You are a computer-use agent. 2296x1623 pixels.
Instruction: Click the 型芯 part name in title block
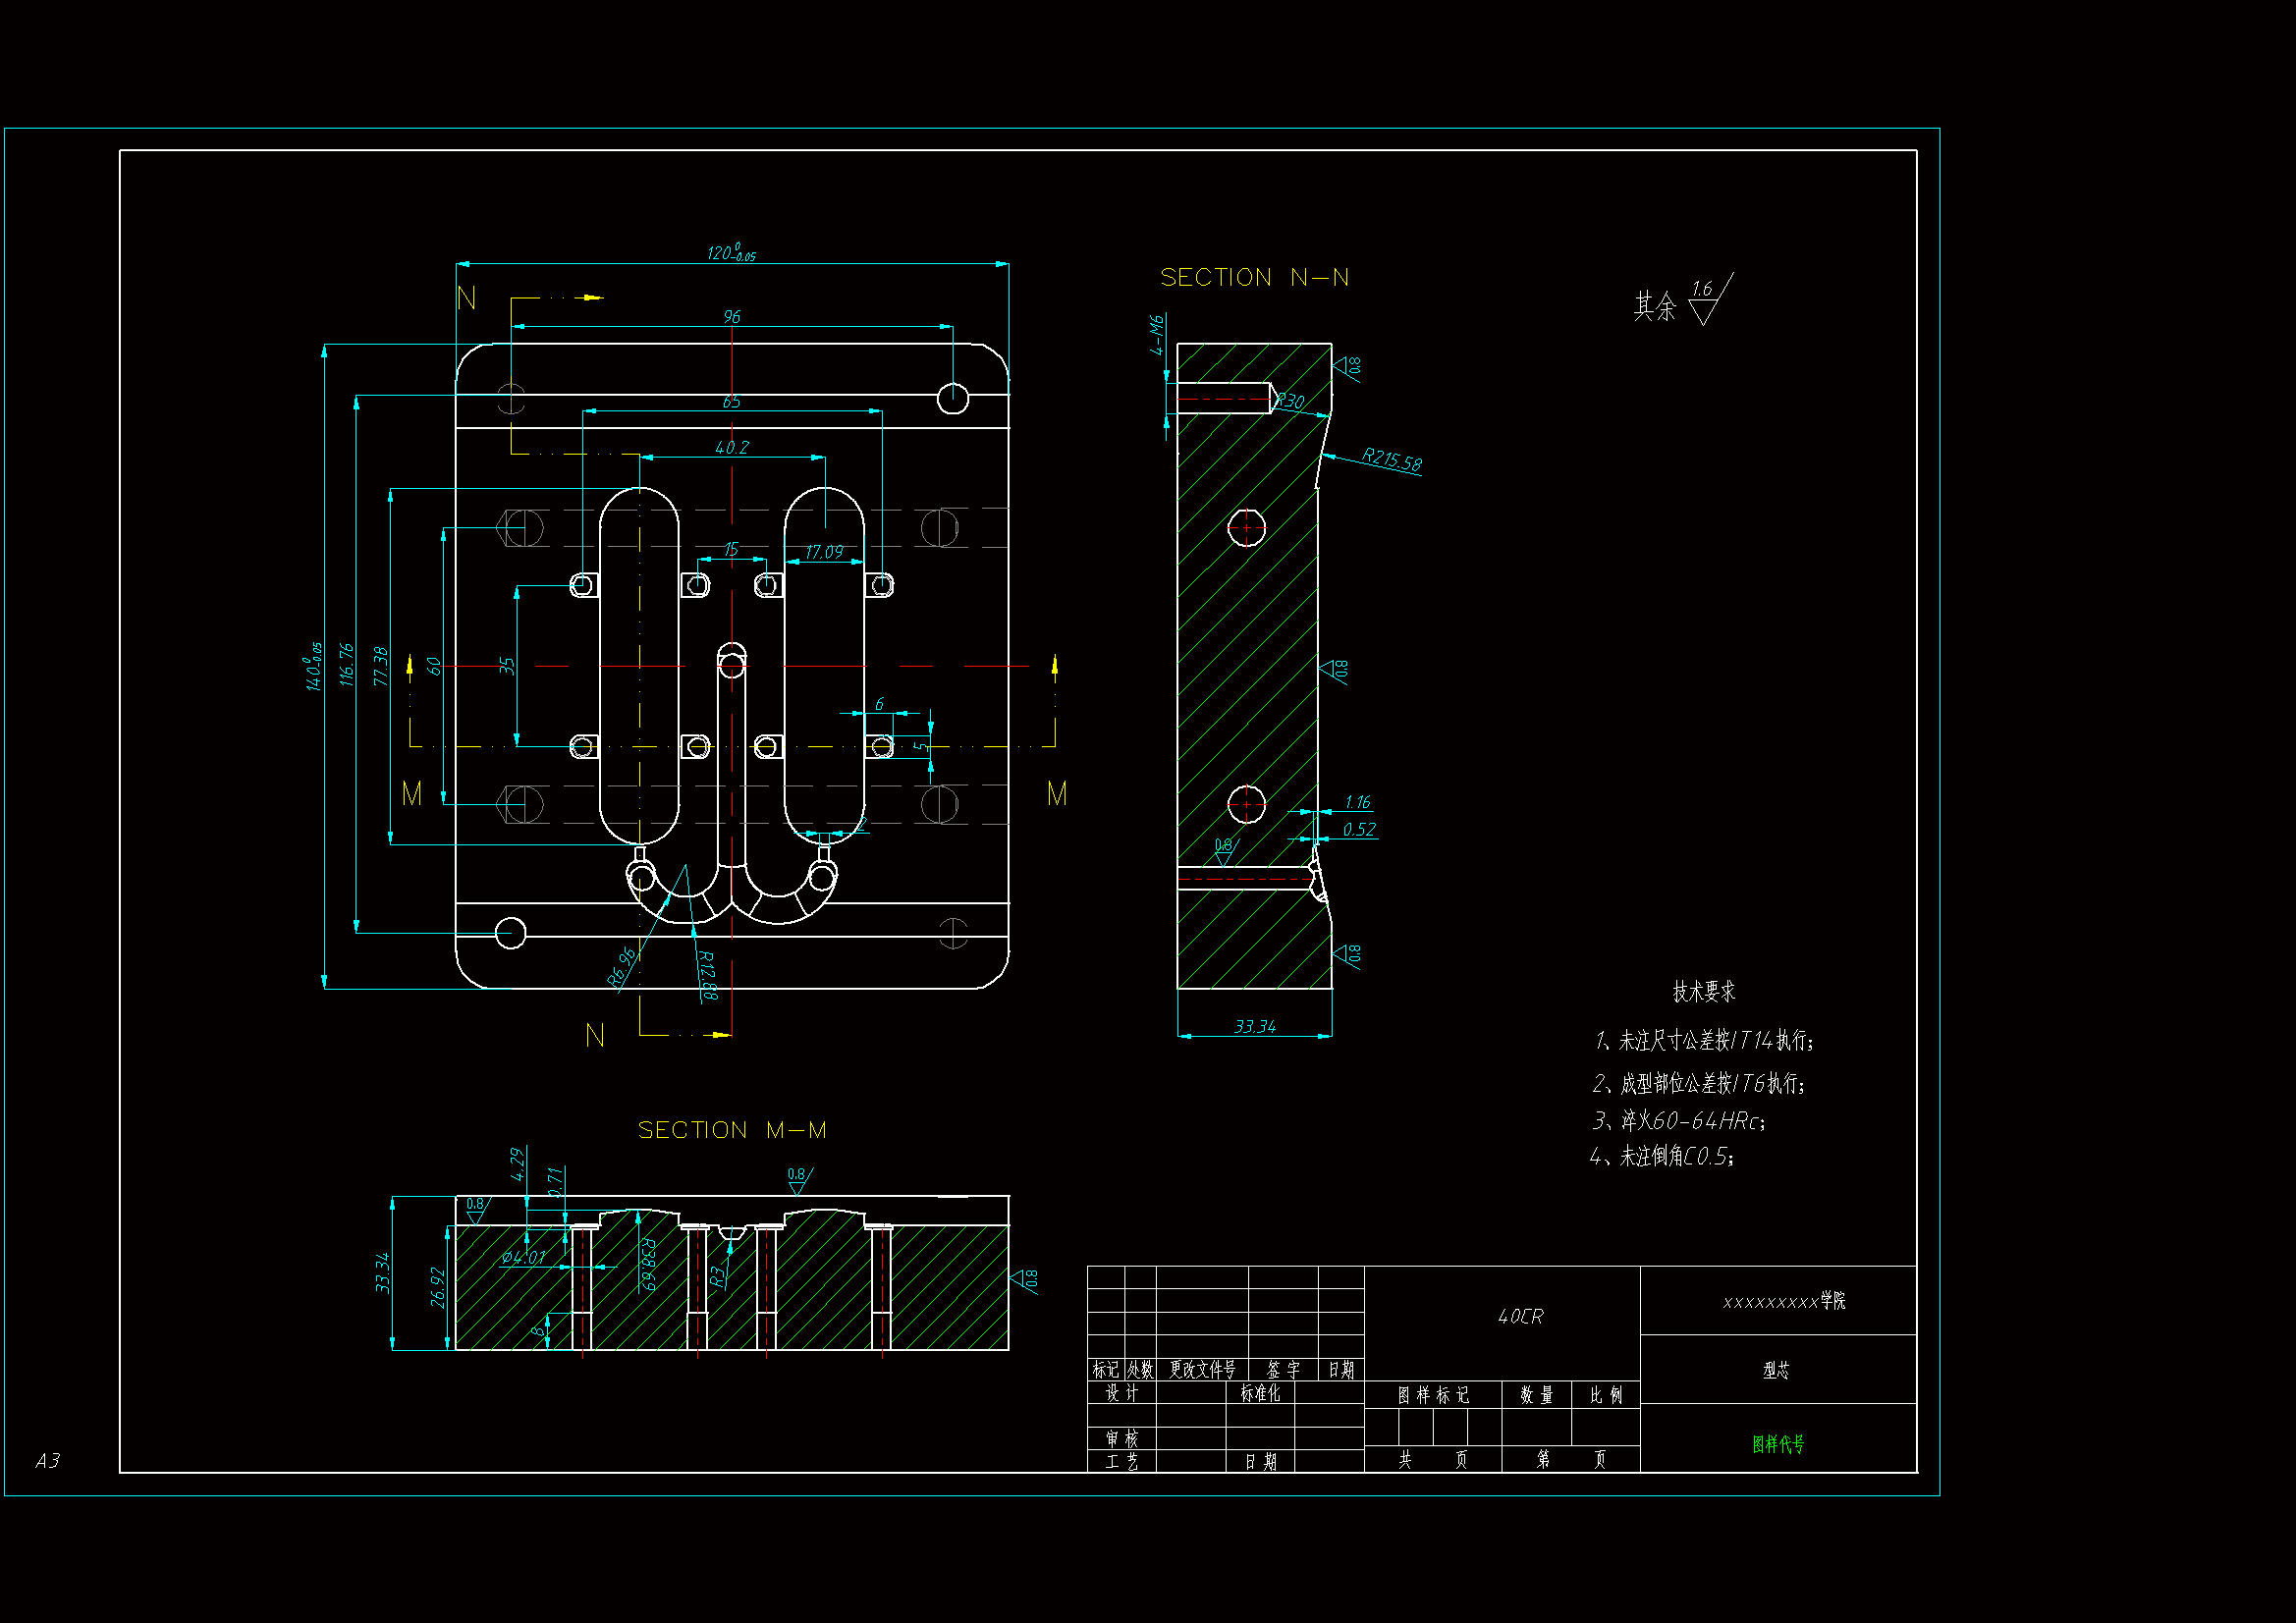(x=1776, y=1370)
